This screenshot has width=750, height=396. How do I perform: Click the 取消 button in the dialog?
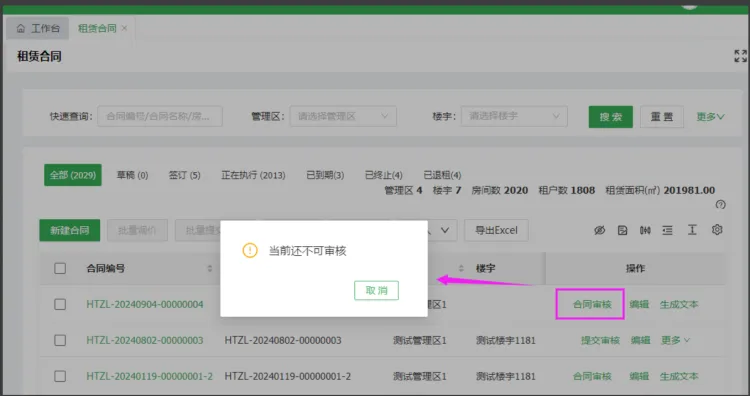[376, 290]
